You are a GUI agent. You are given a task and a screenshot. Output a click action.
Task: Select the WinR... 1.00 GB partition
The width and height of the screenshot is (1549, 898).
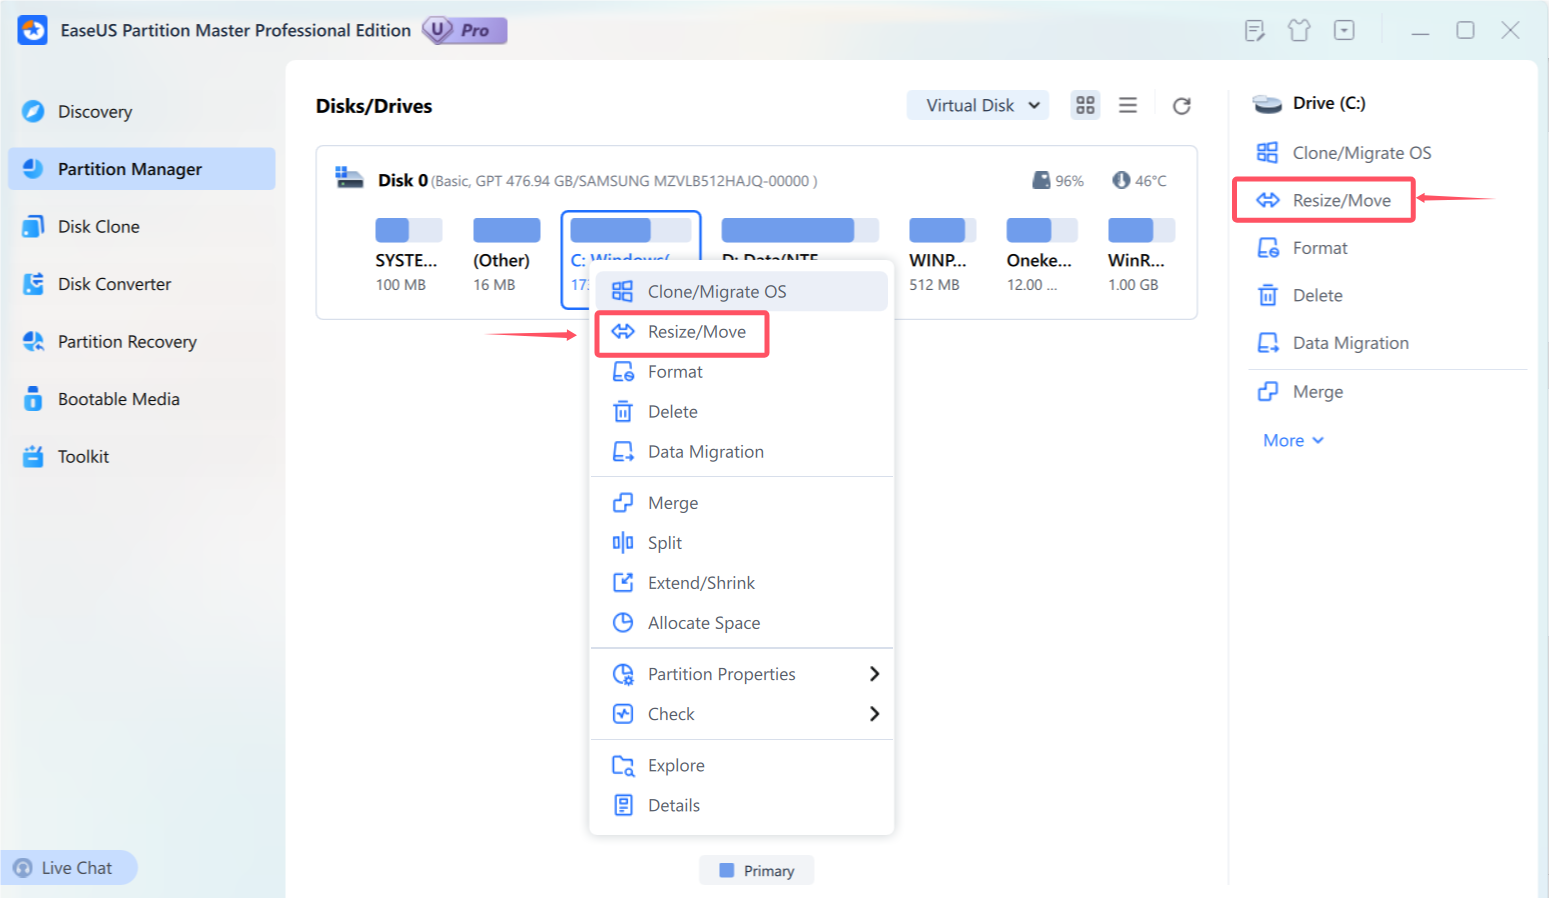pyautogui.click(x=1140, y=256)
